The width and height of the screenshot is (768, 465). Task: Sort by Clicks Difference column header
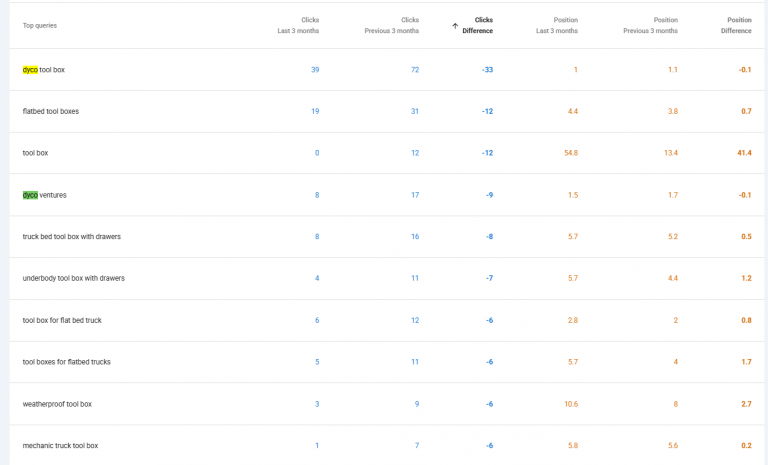point(478,25)
